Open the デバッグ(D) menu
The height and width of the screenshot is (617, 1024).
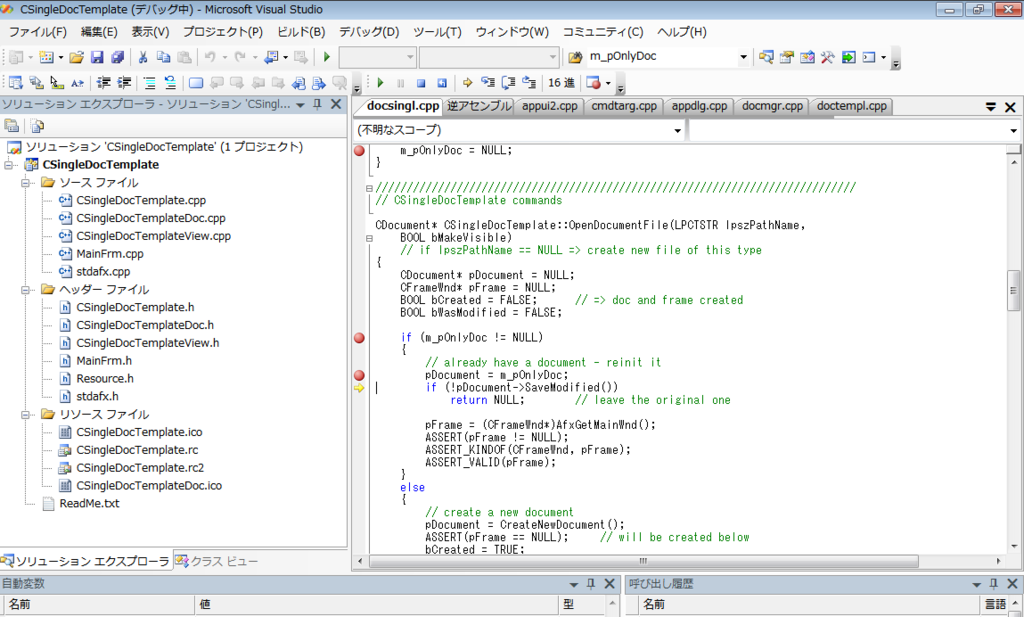369,32
